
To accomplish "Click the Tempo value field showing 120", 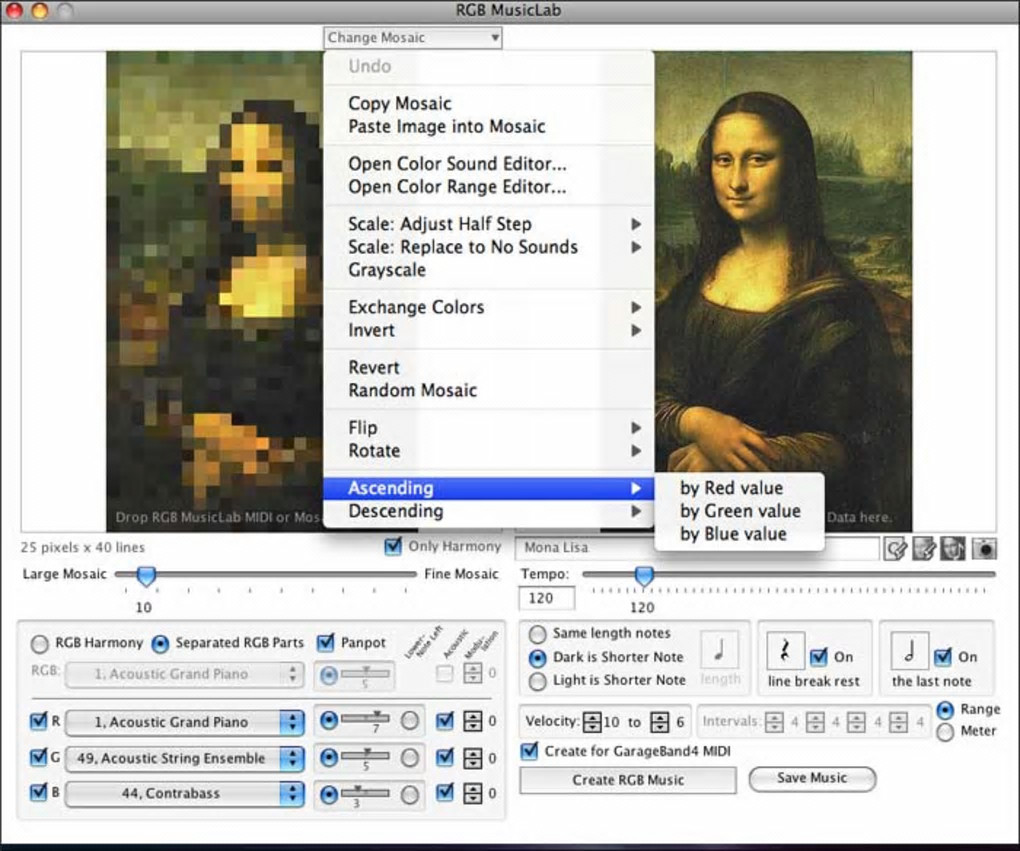I will 546,598.
